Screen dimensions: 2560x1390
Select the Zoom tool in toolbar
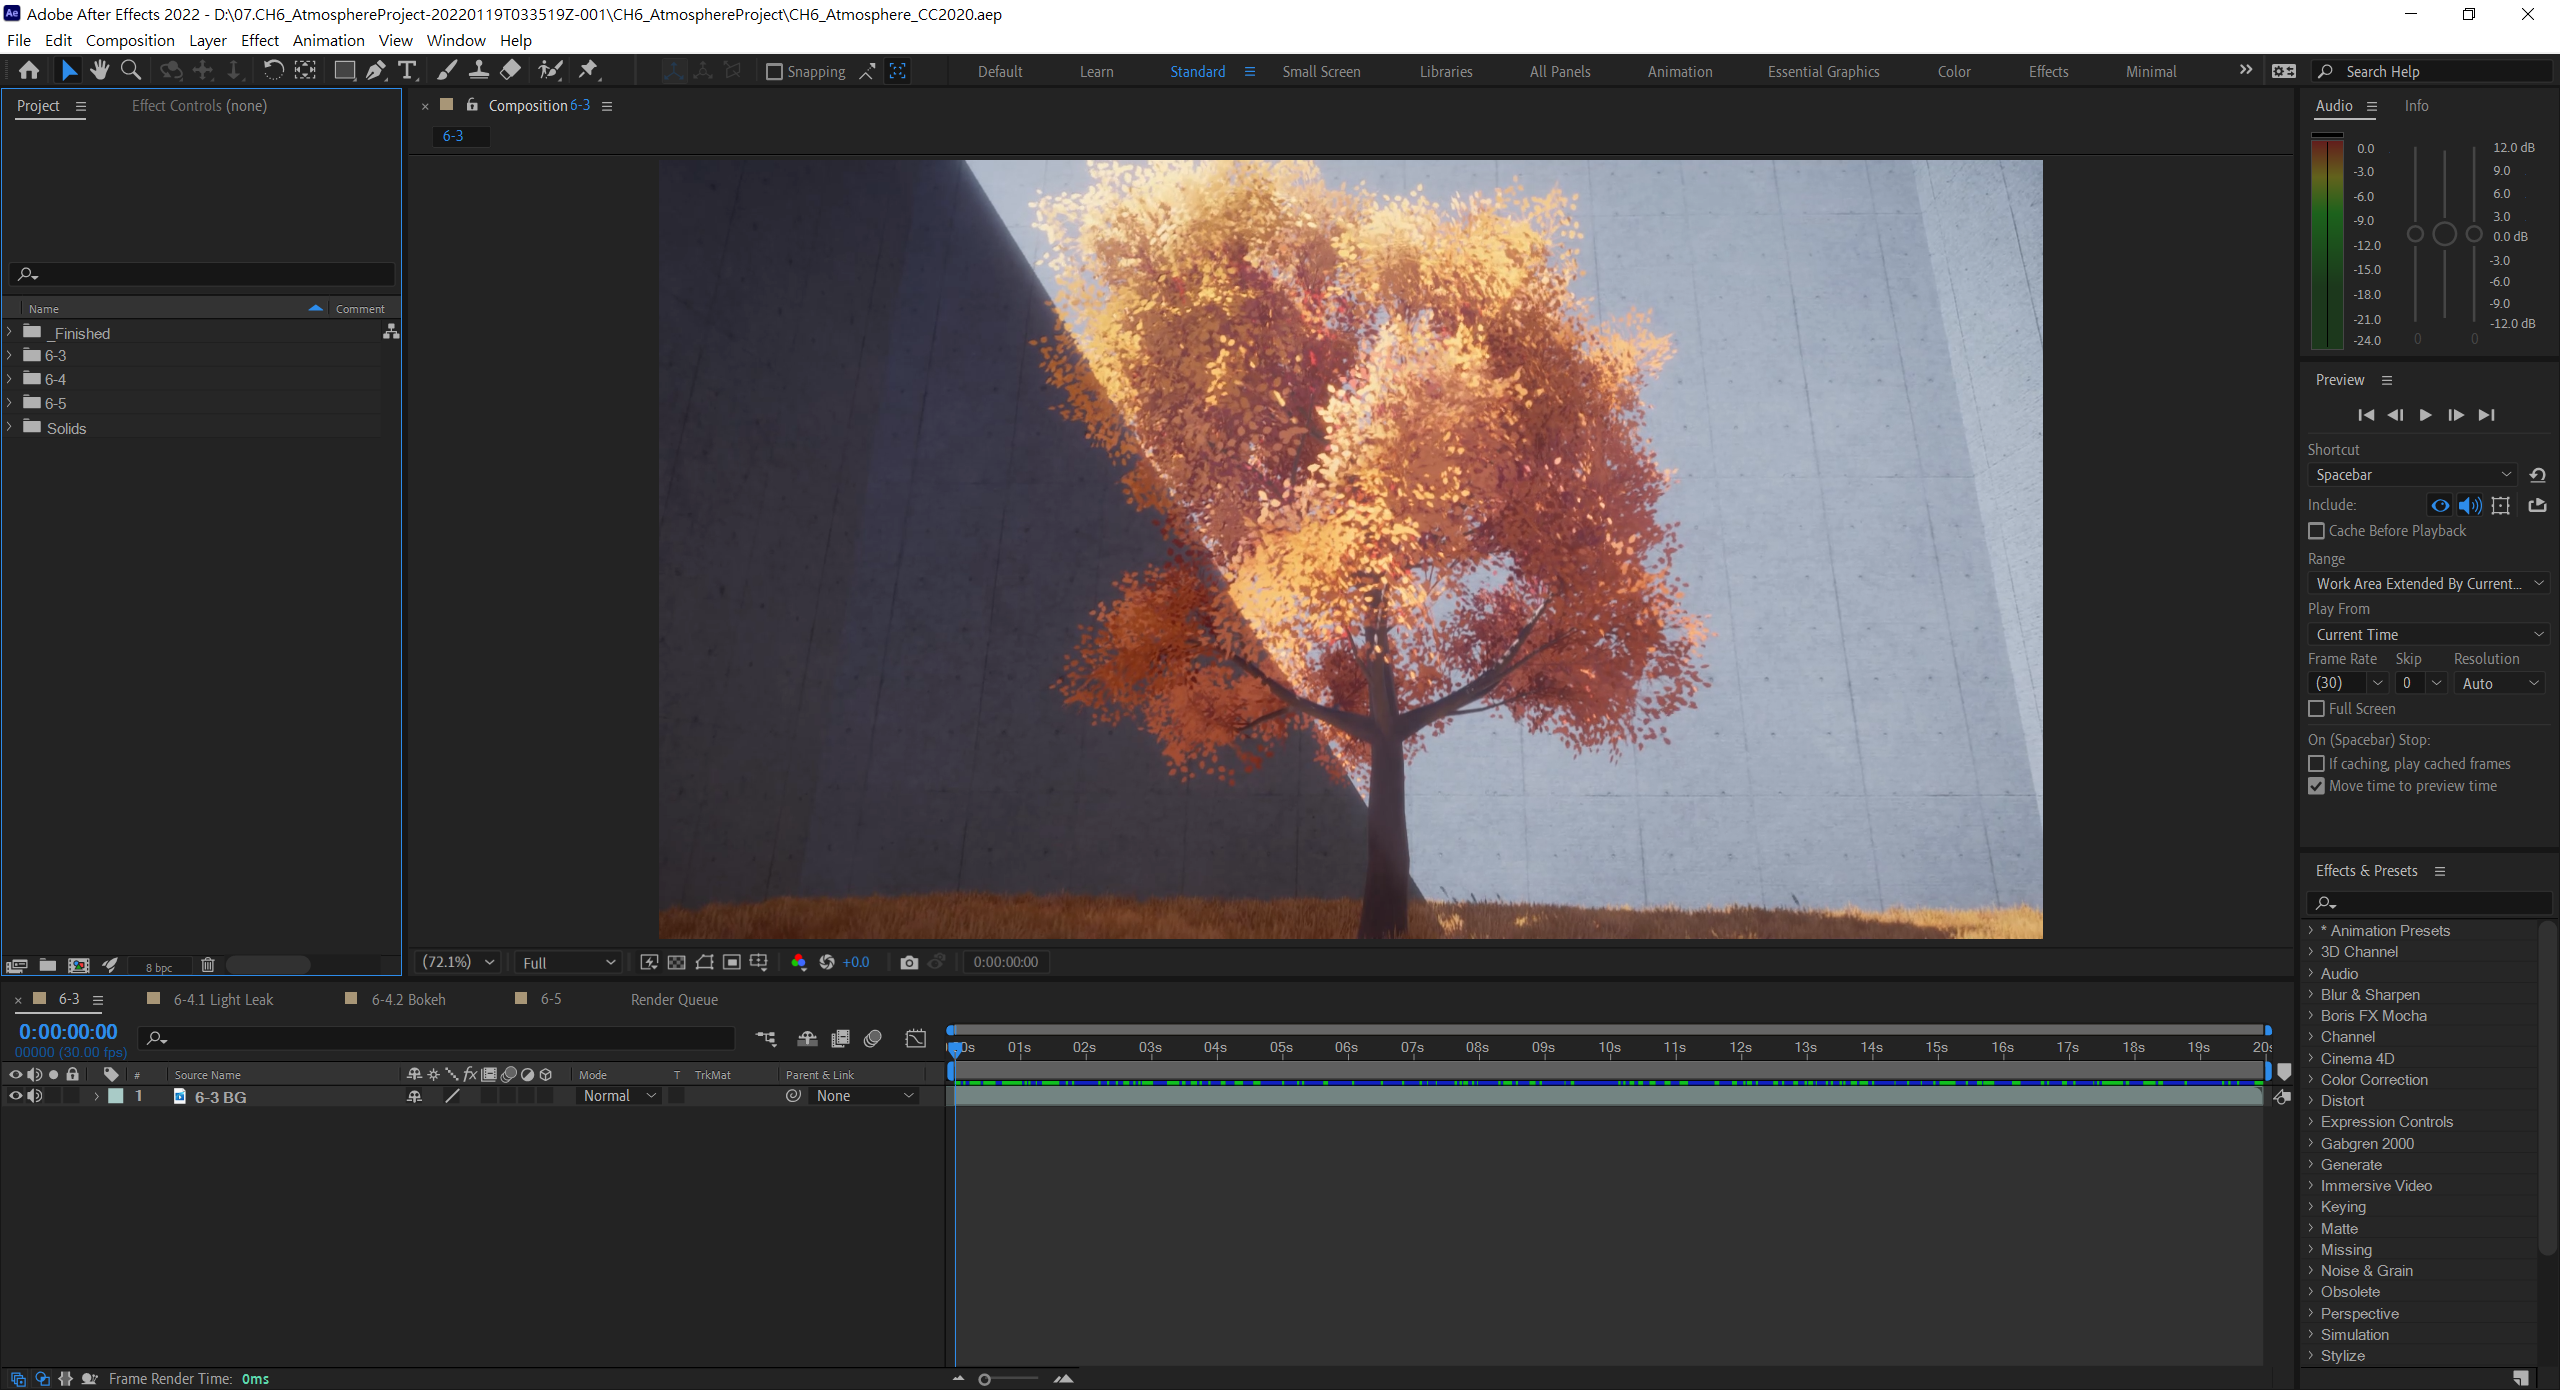(x=131, y=70)
